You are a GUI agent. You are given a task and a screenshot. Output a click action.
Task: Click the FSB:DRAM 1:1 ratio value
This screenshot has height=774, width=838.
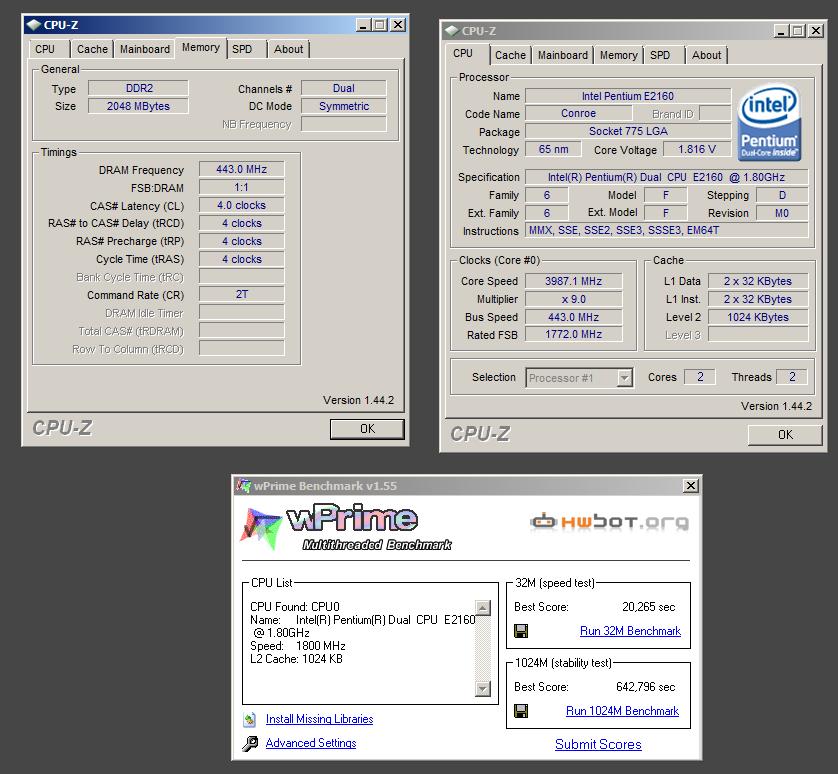coord(242,187)
